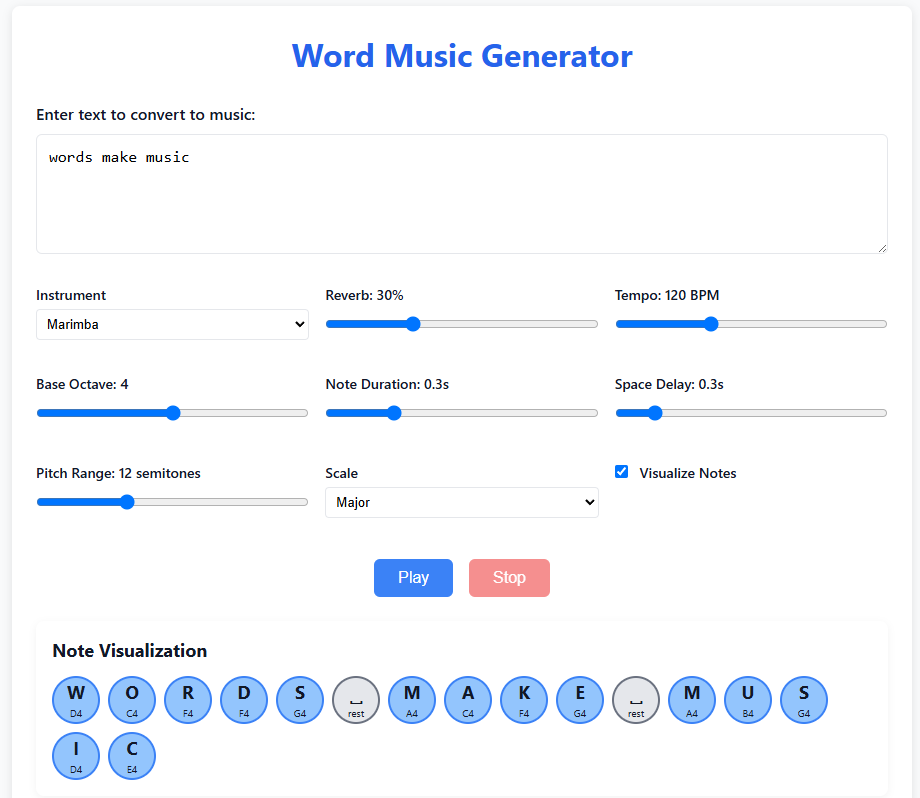Click the 'Pitch Range: 12 semitones' label
The height and width of the screenshot is (798, 920).
119,473
